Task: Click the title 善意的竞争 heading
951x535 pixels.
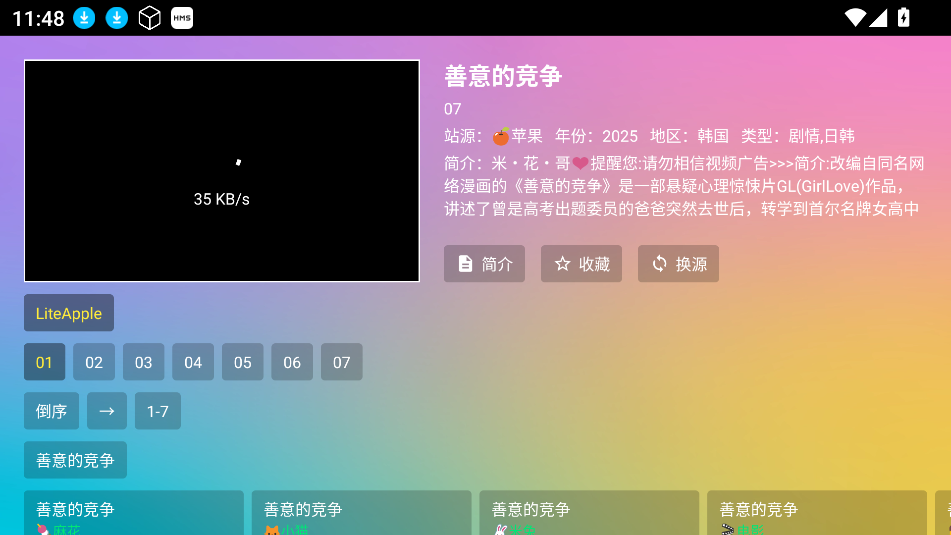Action: (x=503, y=76)
